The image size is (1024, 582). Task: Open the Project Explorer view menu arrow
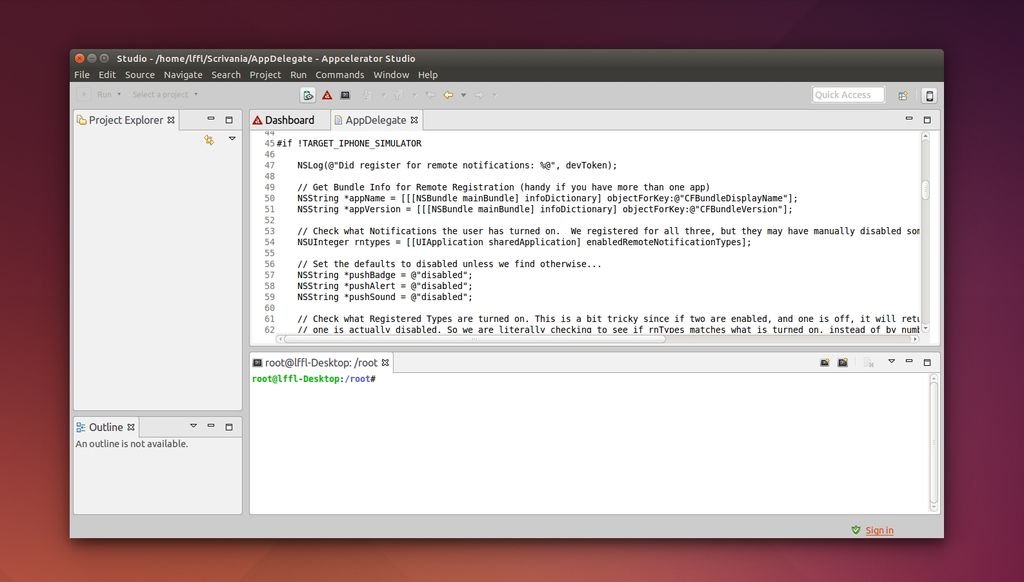coord(232,139)
